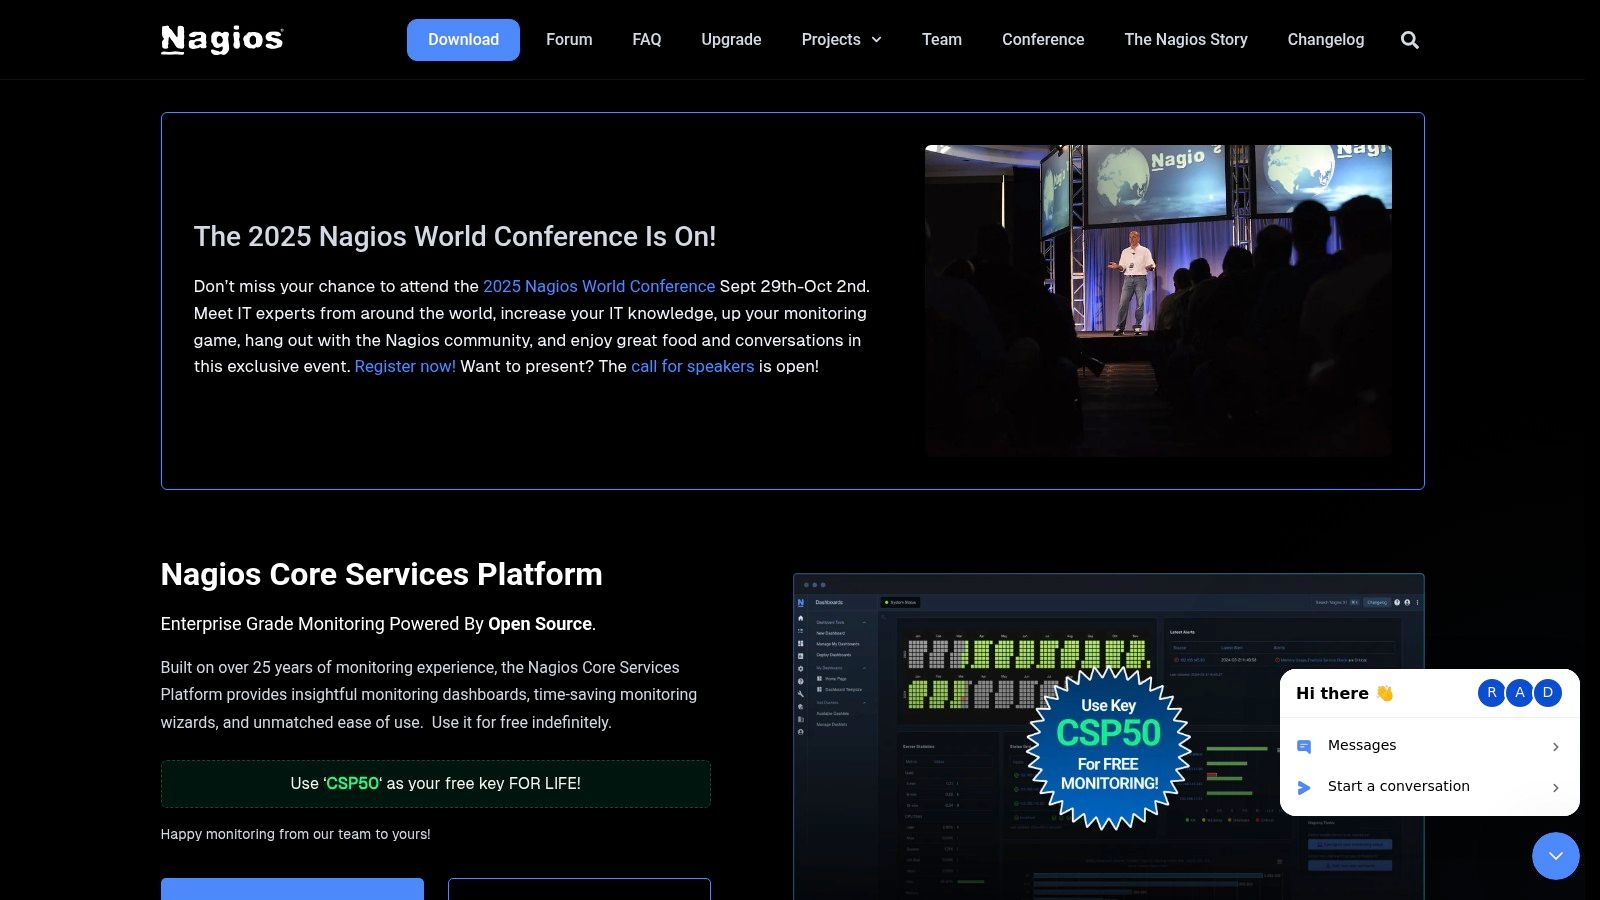Click the chat agent avatar R
Image resolution: width=1600 pixels, height=900 pixels.
(x=1491, y=693)
